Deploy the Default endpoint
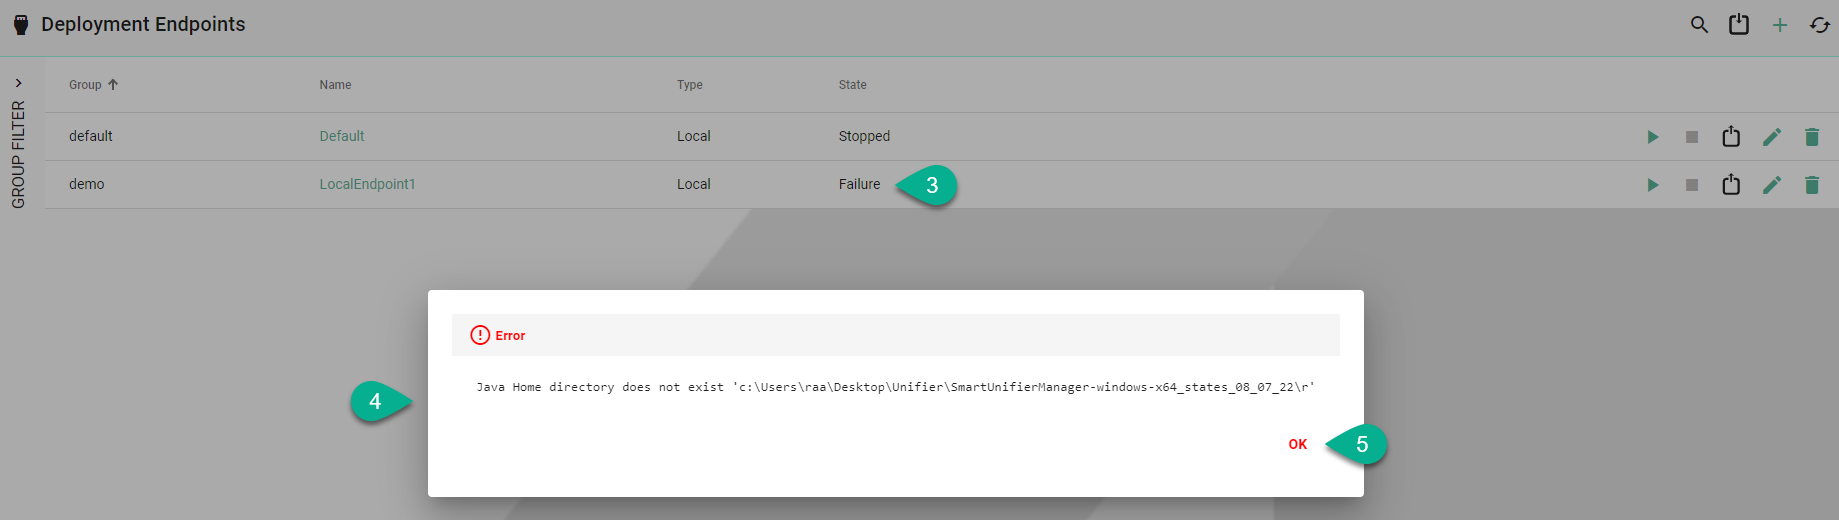Image resolution: width=1839 pixels, height=520 pixels. pyautogui.click(x=1731, y=137)
